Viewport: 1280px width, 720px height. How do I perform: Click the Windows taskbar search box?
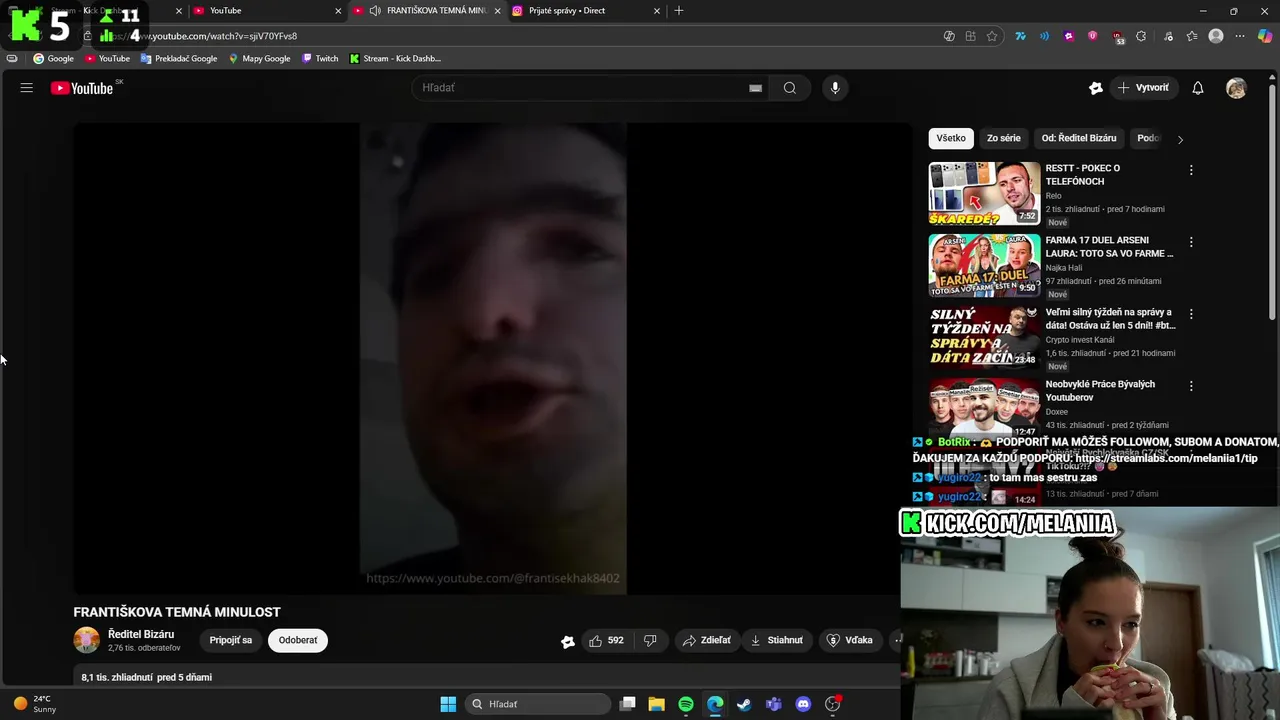pos(539,704)
